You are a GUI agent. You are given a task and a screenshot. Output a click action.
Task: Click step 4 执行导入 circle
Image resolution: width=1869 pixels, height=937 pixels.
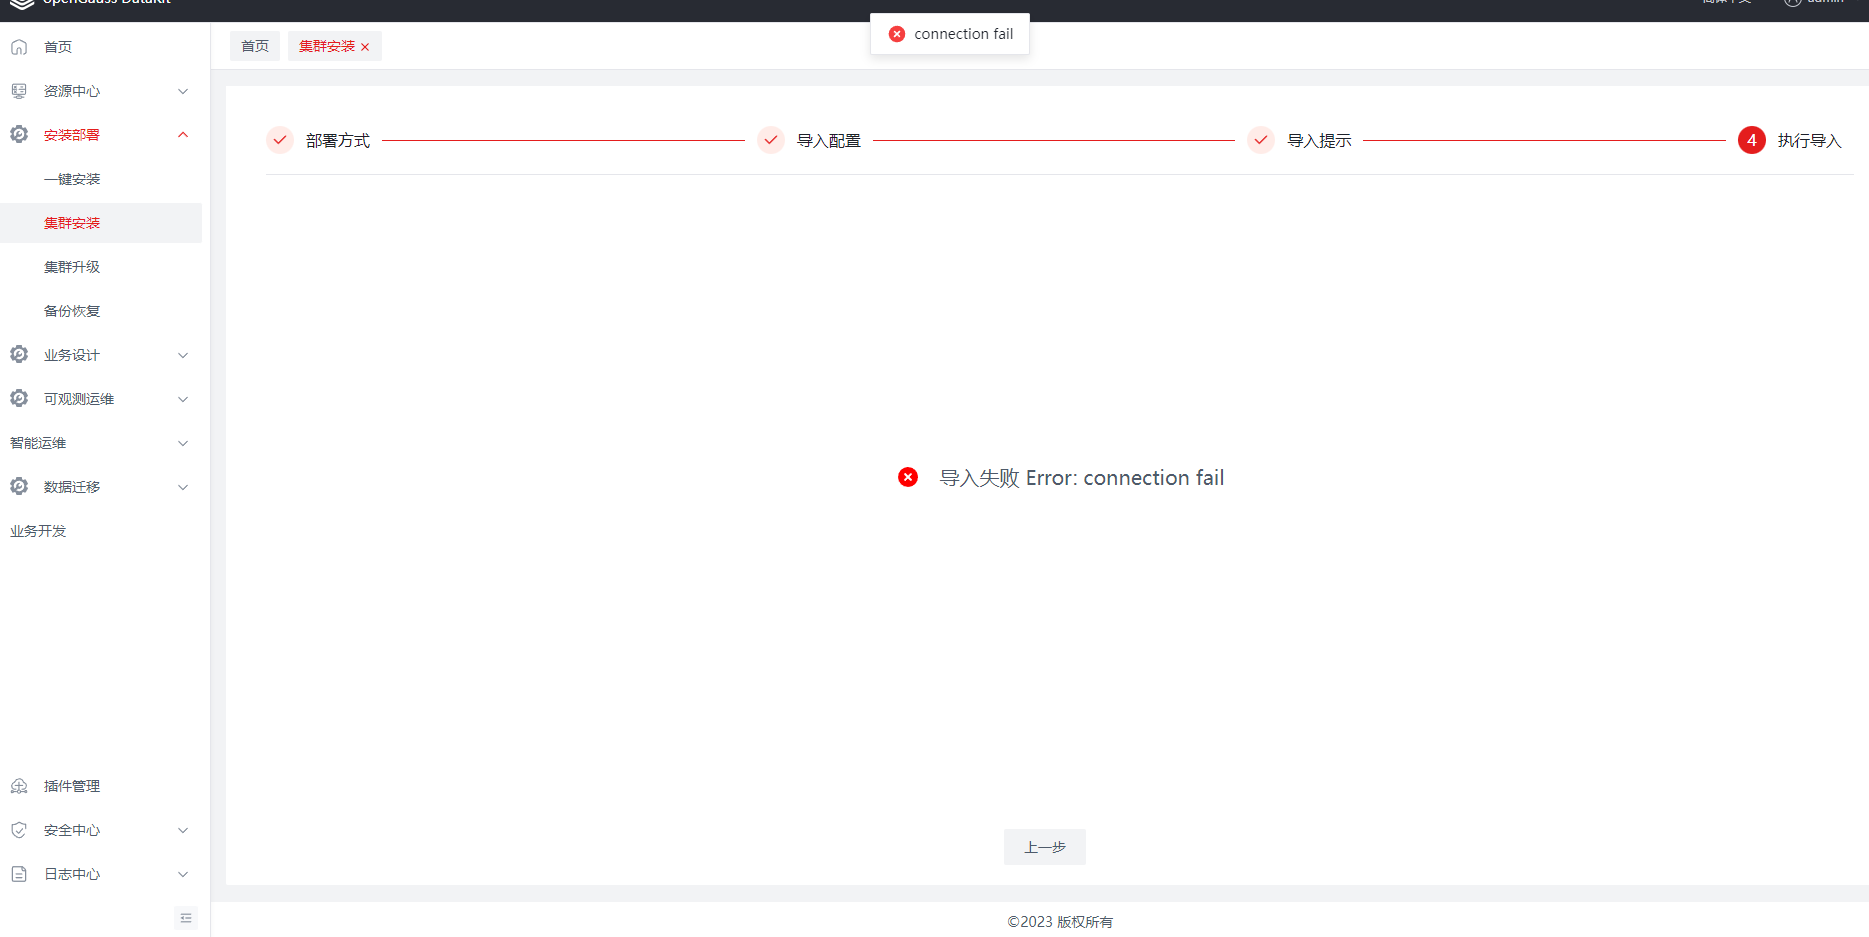pyautogui.click(x=1751, y=140)
